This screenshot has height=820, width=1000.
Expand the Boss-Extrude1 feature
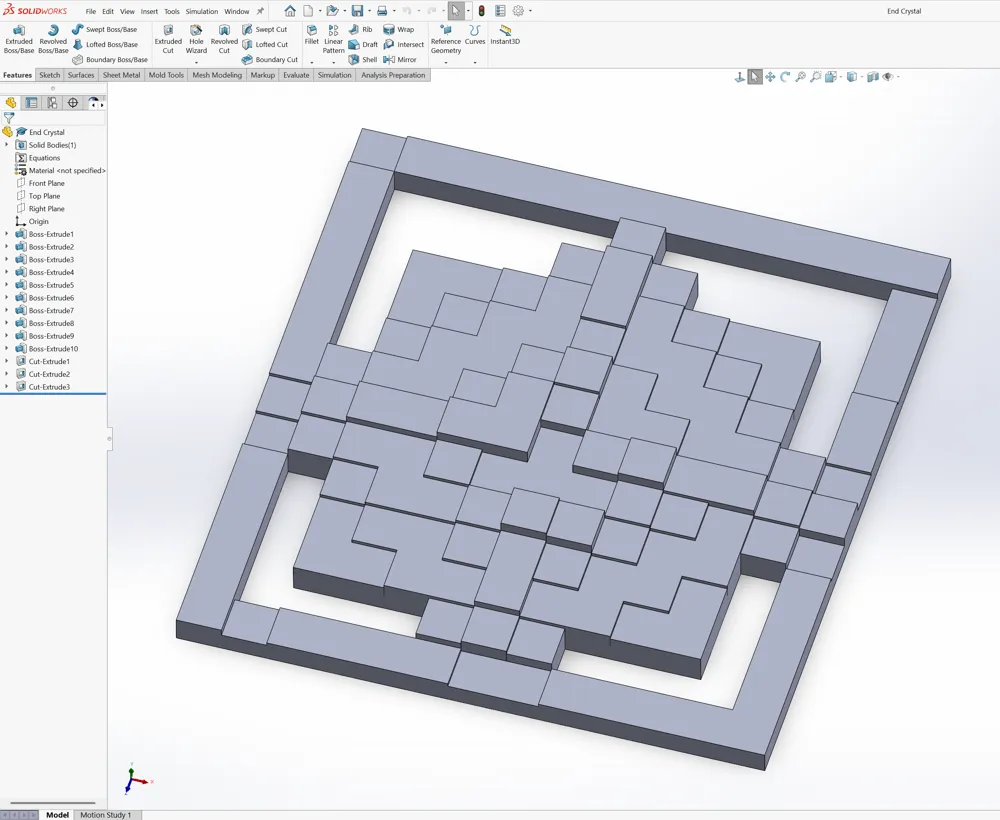point(7,234)
